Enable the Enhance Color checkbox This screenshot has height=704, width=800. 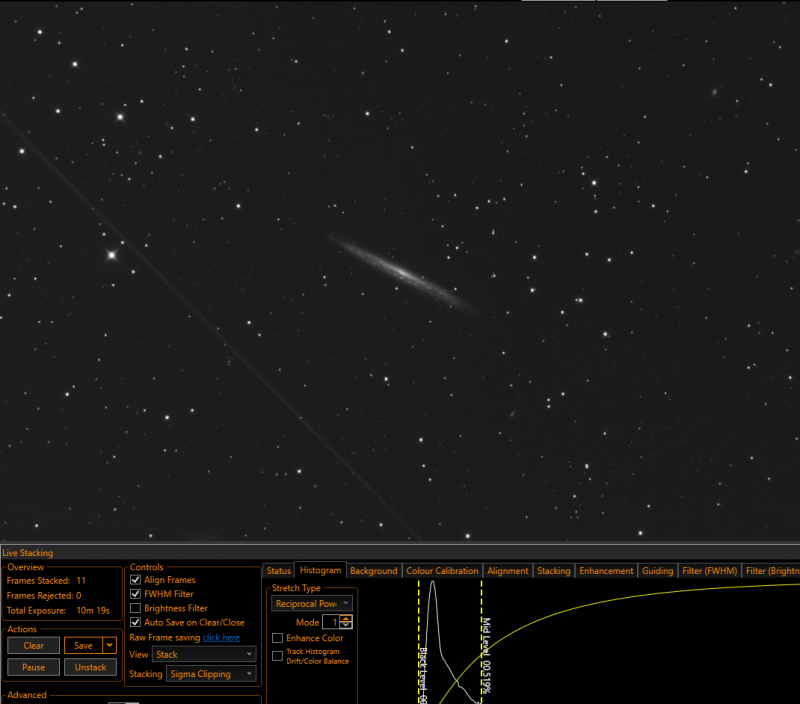[x=278, y=638]
